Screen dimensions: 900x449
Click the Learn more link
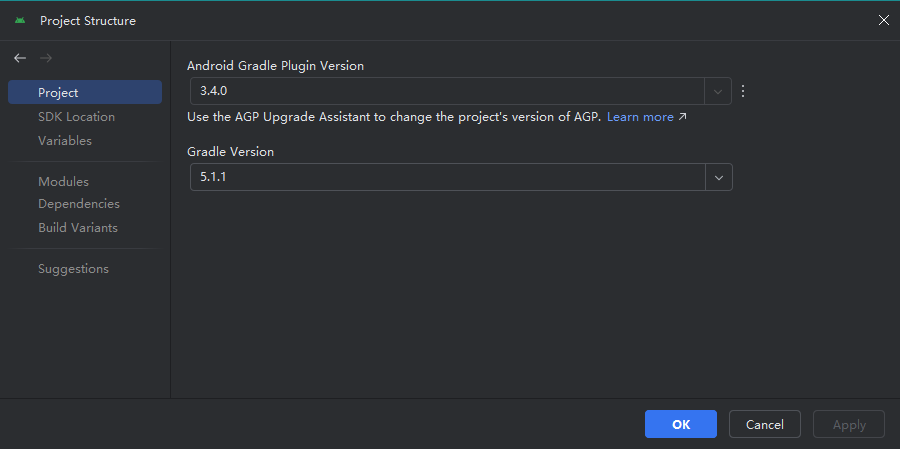click(x=640, y=117)
